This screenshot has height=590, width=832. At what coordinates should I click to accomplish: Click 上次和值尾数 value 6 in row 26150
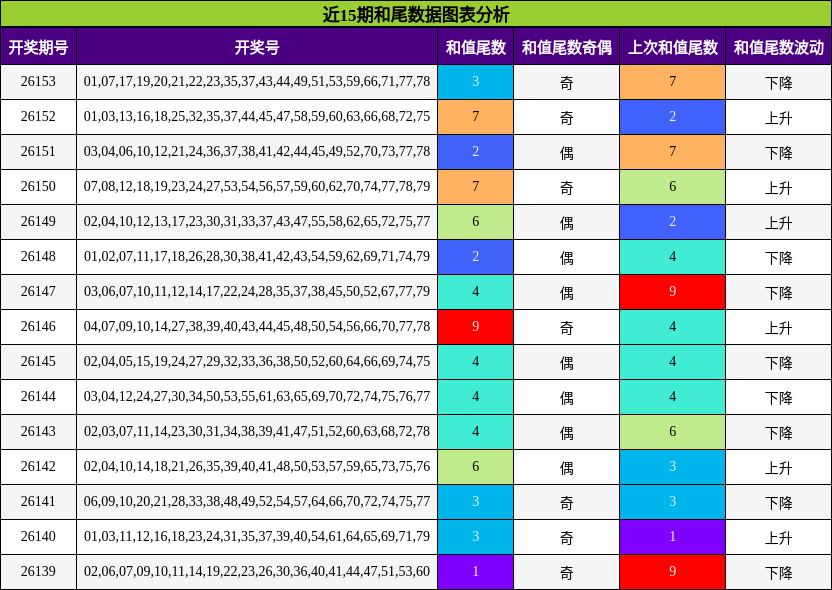pos(672,187)
